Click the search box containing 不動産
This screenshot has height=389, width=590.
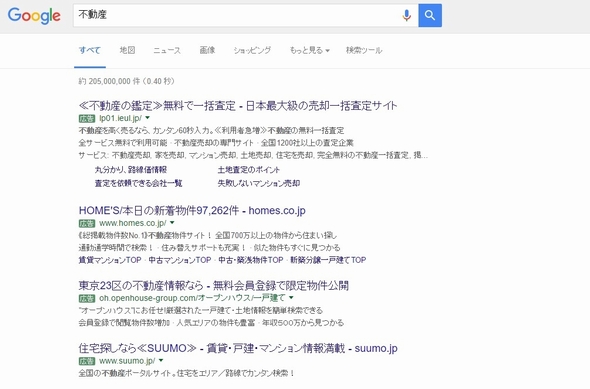237,15
